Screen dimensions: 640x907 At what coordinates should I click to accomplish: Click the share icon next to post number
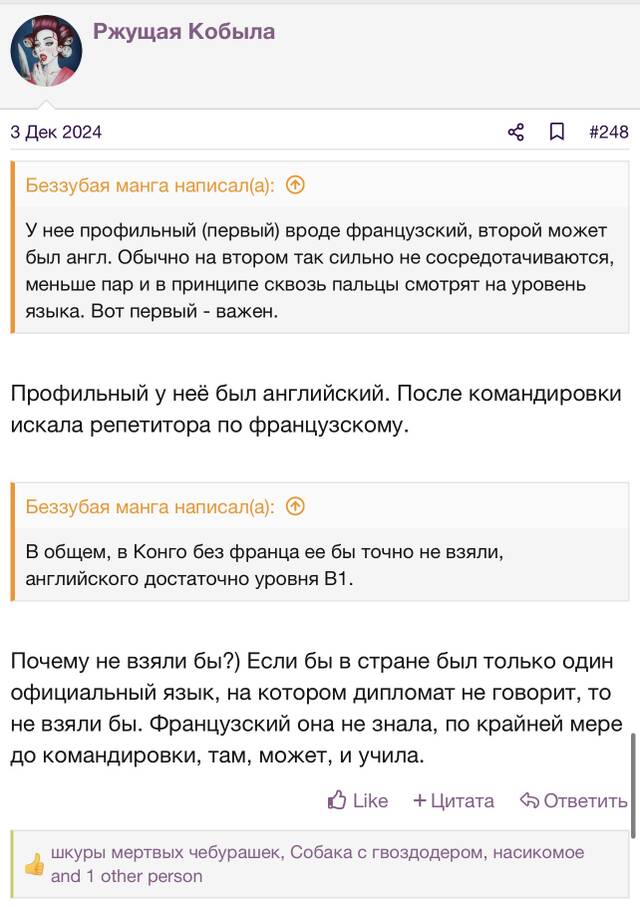516,132
